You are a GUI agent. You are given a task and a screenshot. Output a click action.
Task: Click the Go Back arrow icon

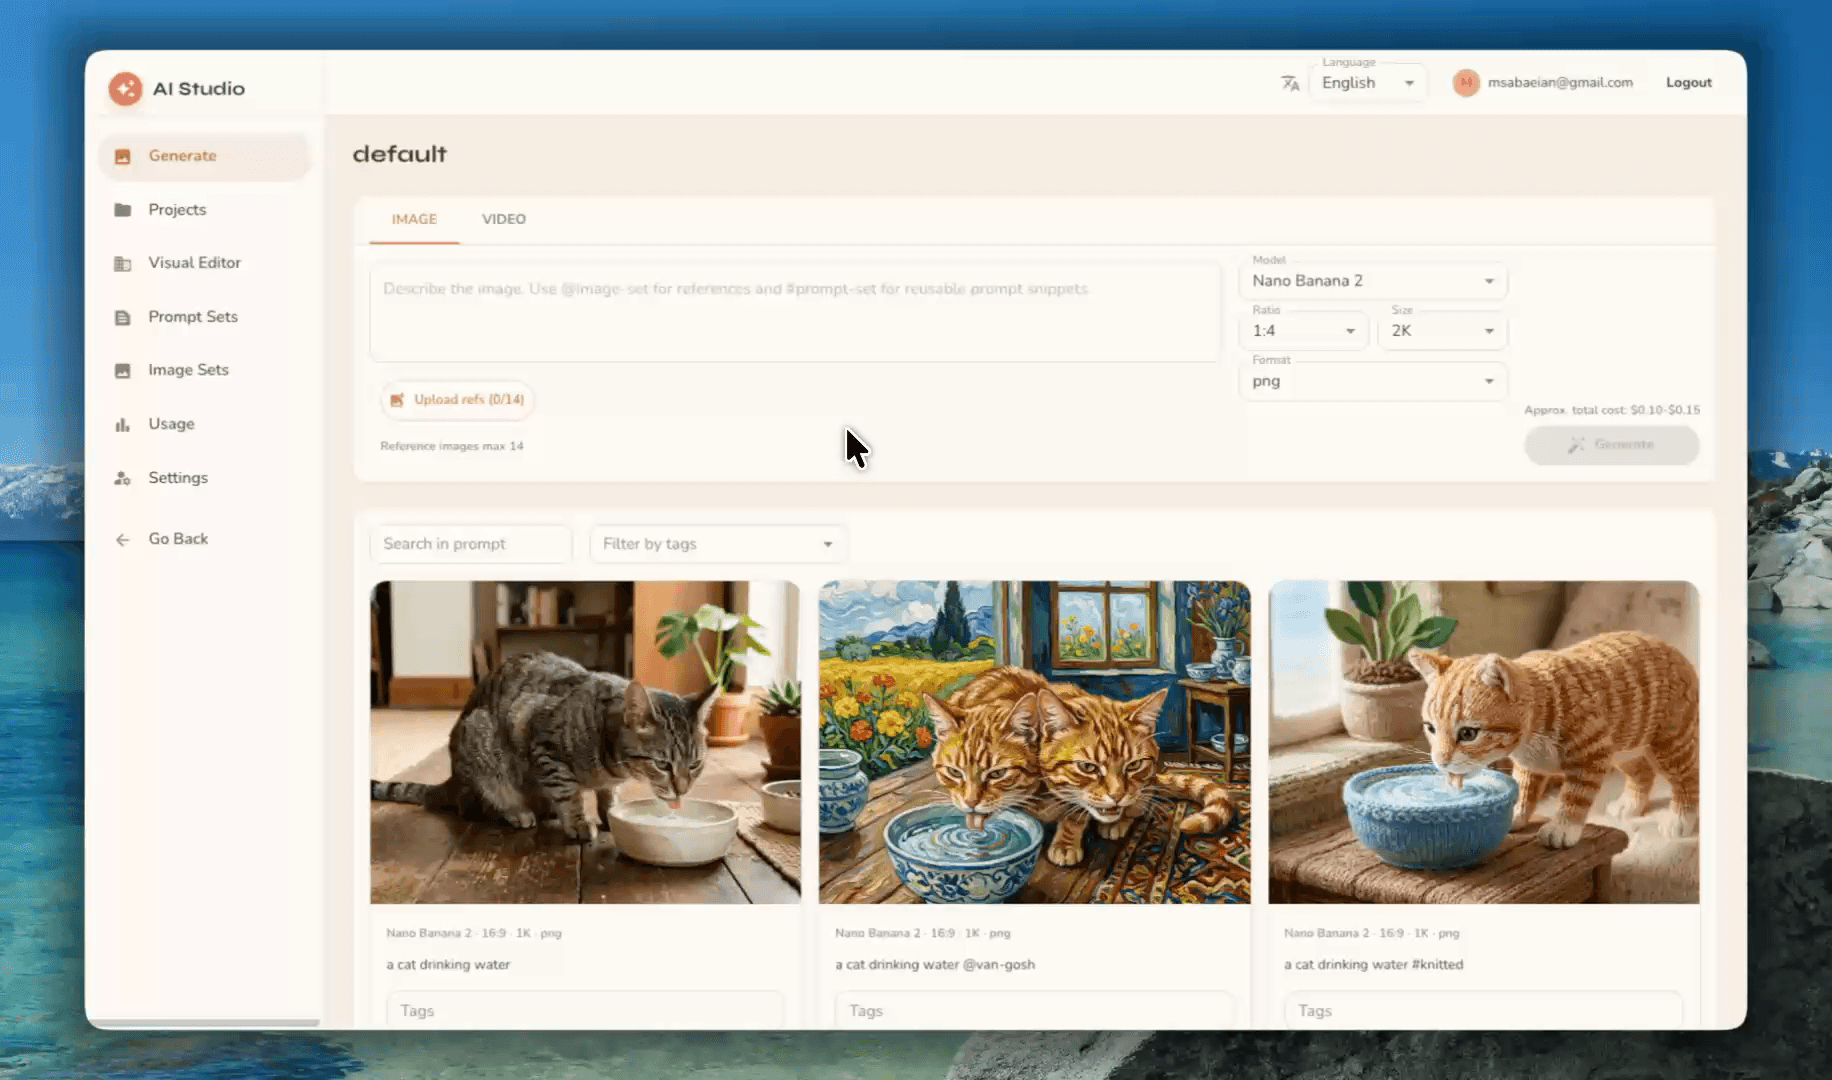(x=123, y=540)
